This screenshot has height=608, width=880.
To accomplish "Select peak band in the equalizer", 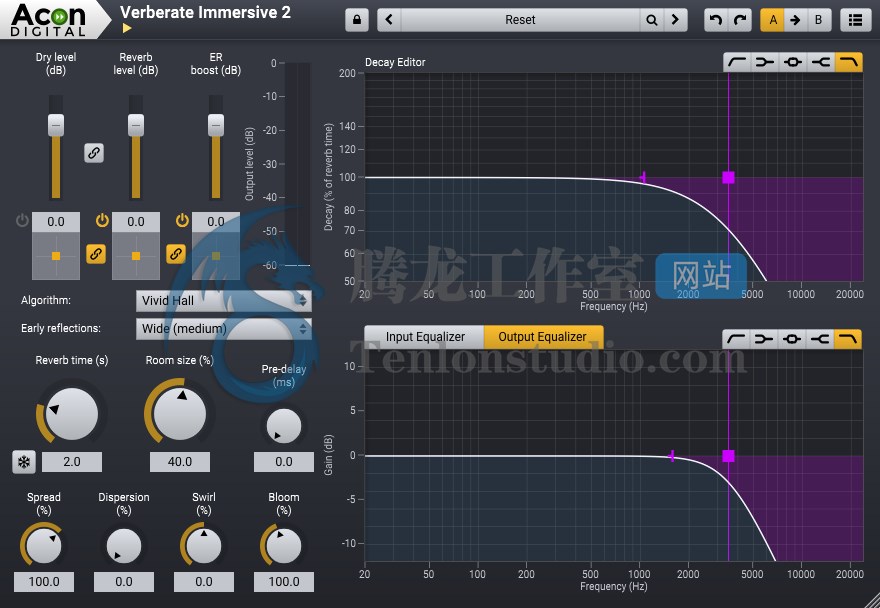I will [x=792, y=339].
